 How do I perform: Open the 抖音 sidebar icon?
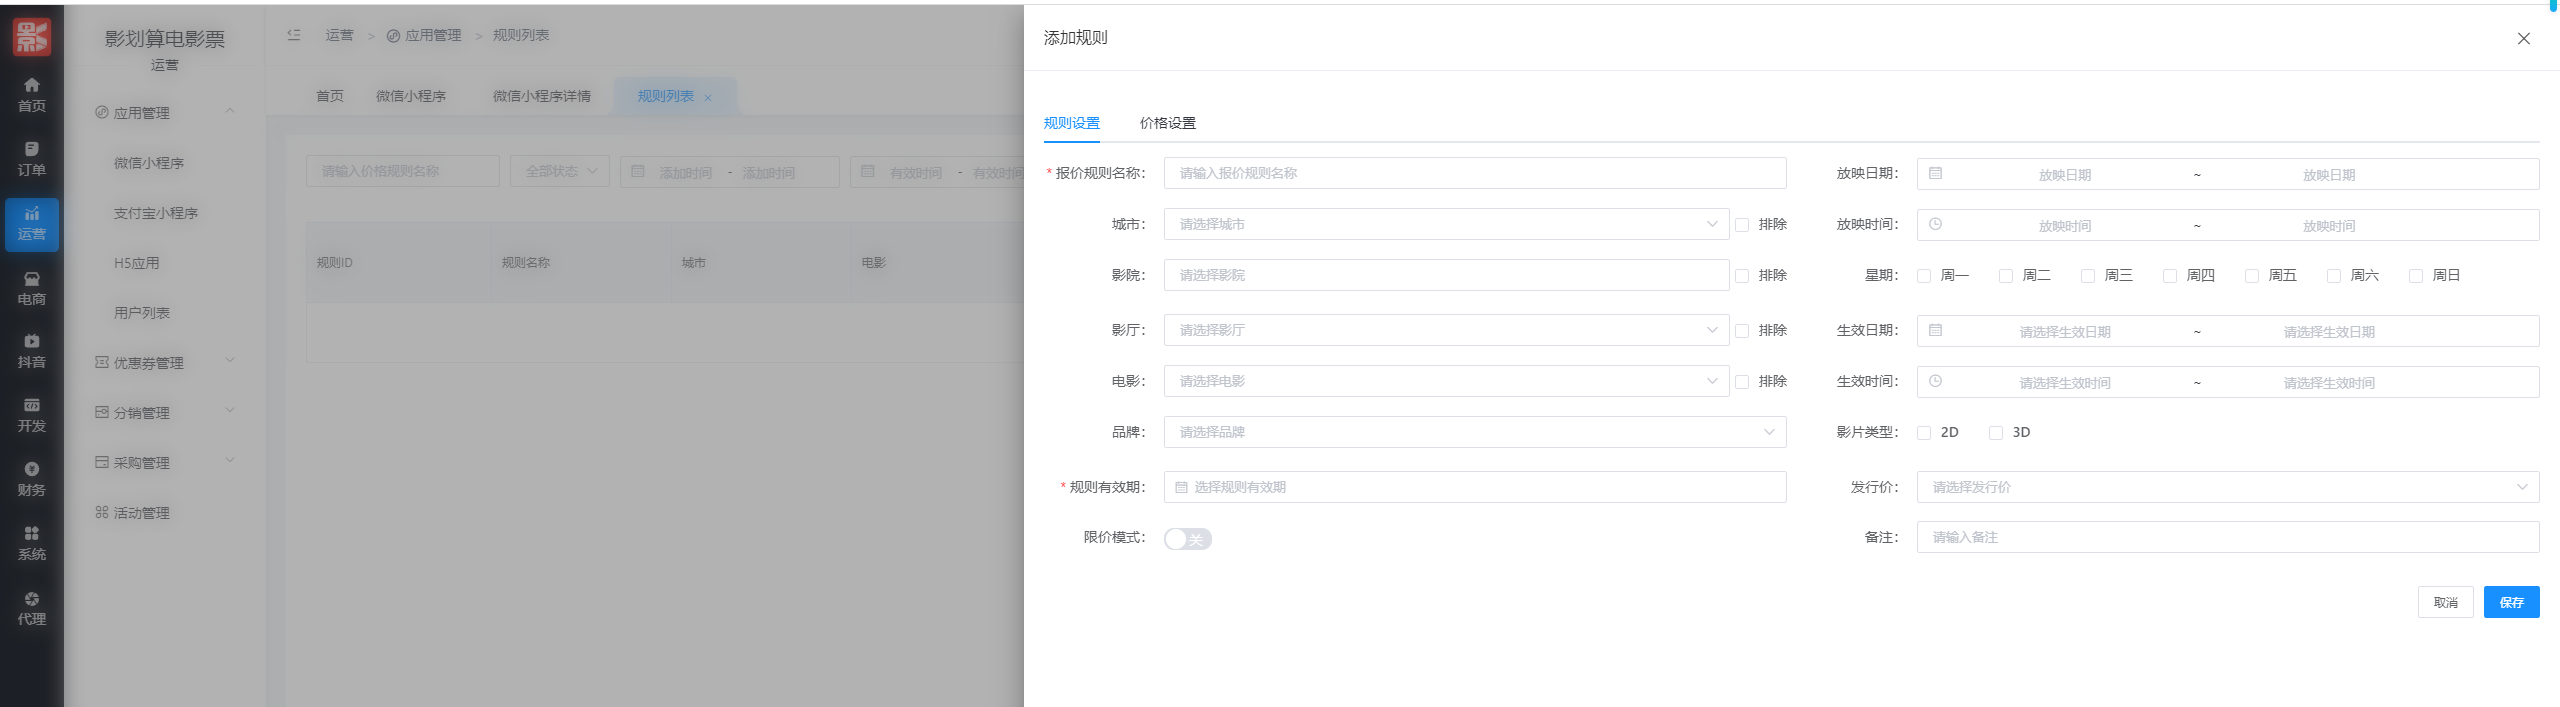coord(31,351)
